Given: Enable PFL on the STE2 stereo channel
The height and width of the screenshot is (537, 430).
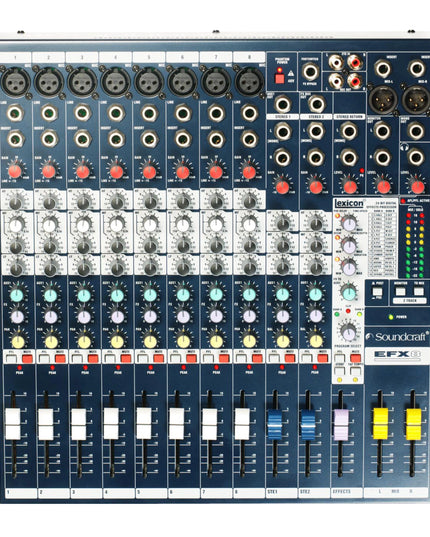Looking at the screenshot, I should pyautogui.click(x=306, y=359).
